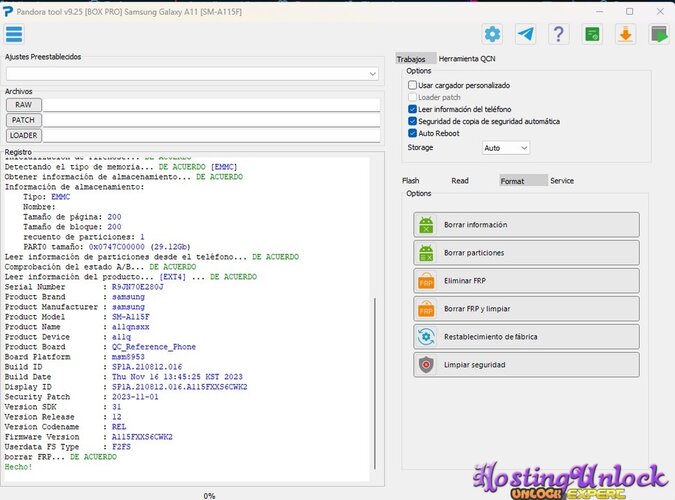
Task: Click the borrar FRP... DE ACUERDO line
Action: coord(60,457)
